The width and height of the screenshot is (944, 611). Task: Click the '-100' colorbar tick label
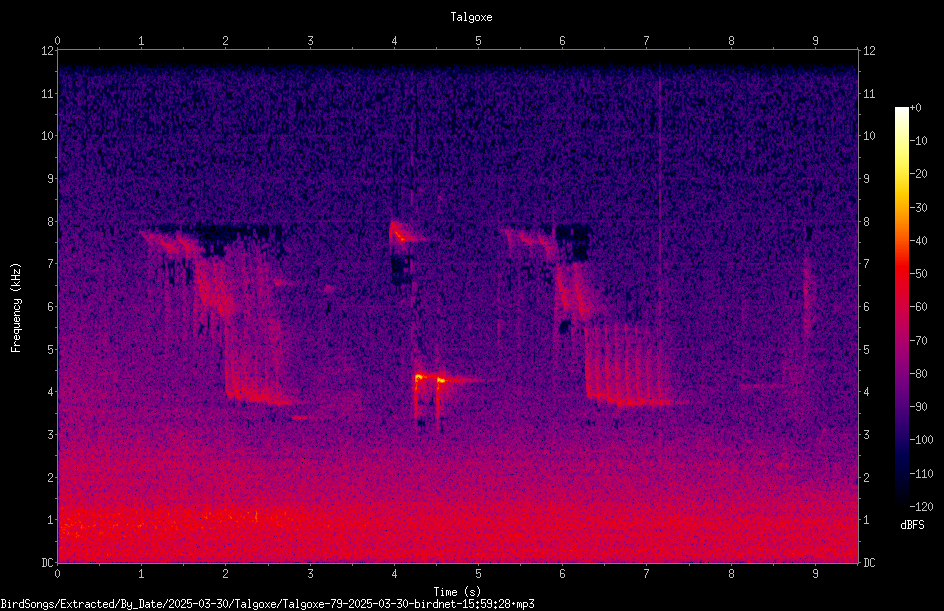(x=921, y=440)
